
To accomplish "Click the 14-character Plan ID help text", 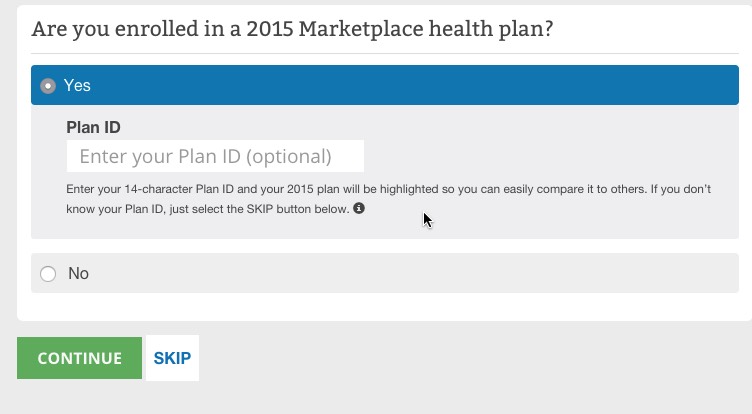I will point(300,190).
